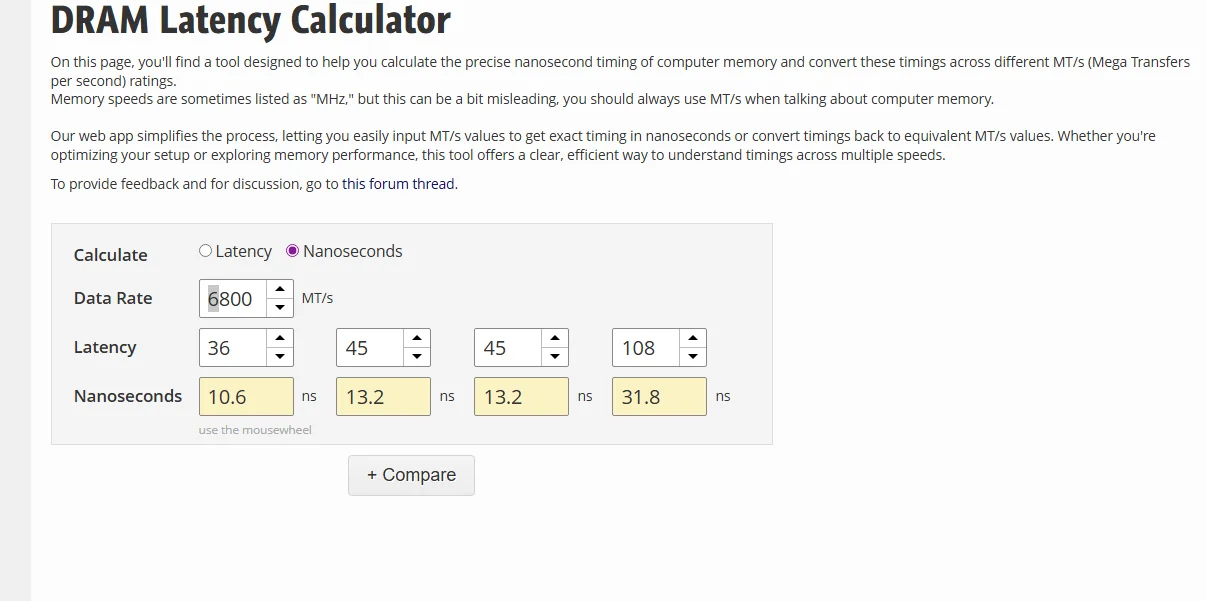Increase the 108 Latency value
Image resolution: width=1207 pixels, height=601 pixels.
[x=694, y=339]
